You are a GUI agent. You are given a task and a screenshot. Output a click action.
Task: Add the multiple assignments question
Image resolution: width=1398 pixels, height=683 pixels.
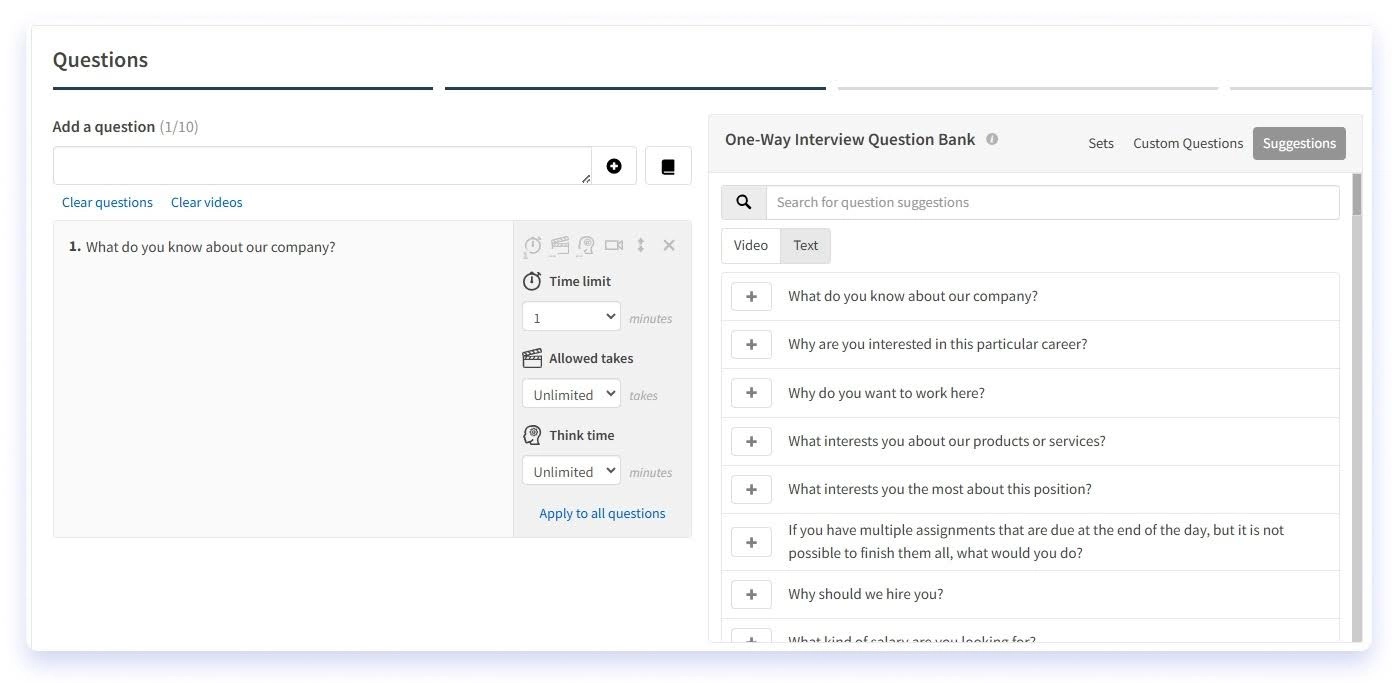click(x=751, y=542)
